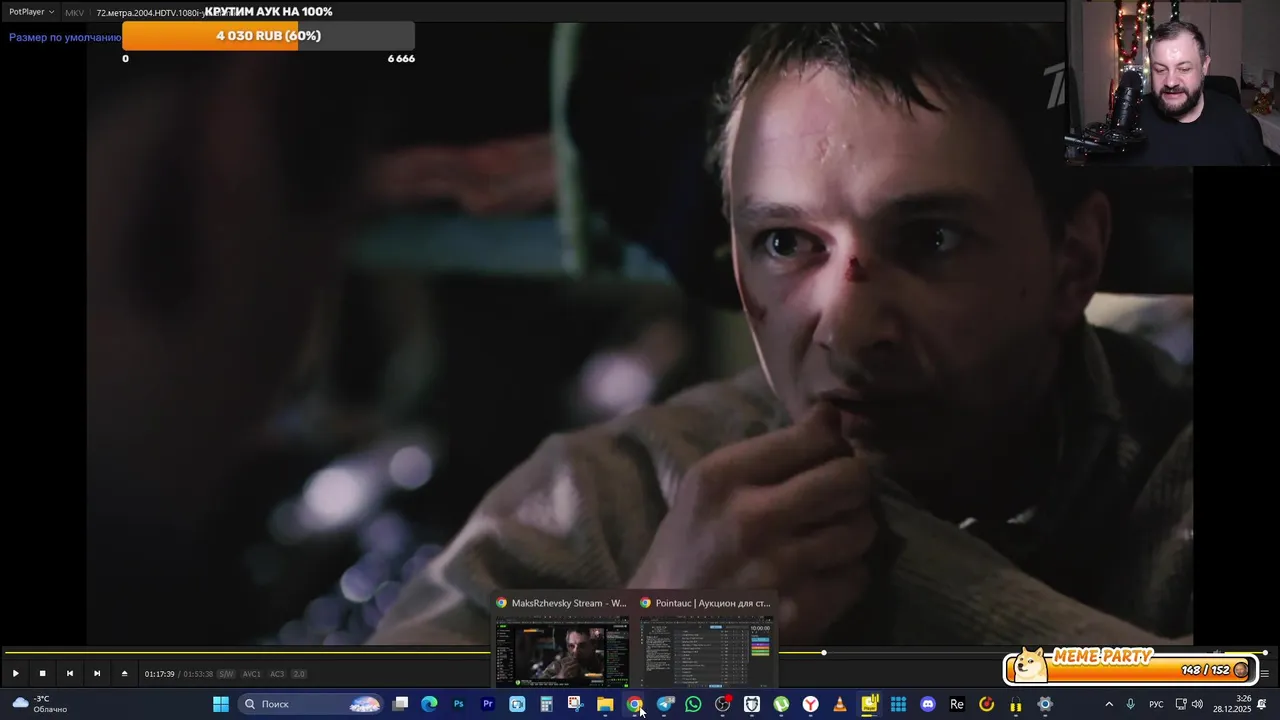This screenshot has height=720, width=1280.
Task: Click the 2.0 audio channels label
Action: [x=299, y=674]
